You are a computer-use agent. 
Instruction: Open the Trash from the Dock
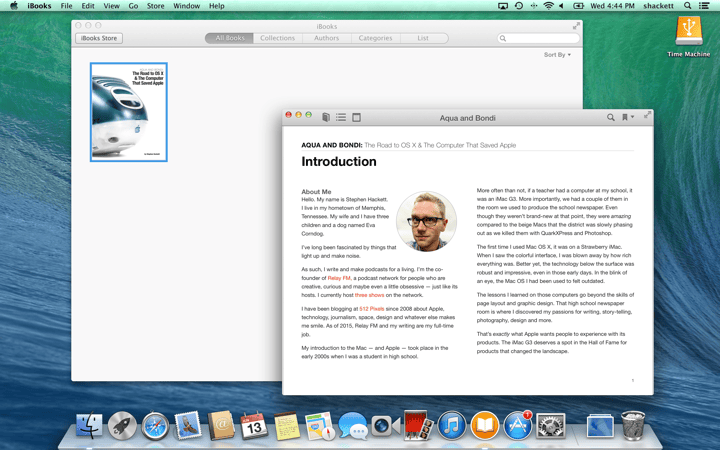[633, 426]
